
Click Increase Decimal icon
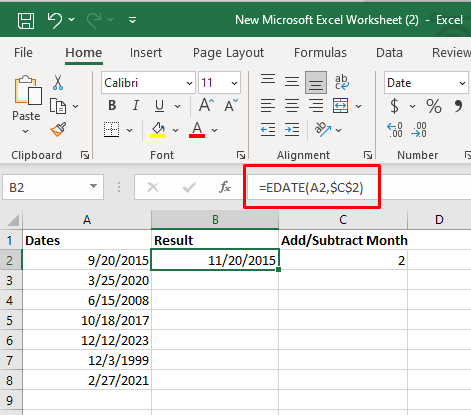[395, 130]
